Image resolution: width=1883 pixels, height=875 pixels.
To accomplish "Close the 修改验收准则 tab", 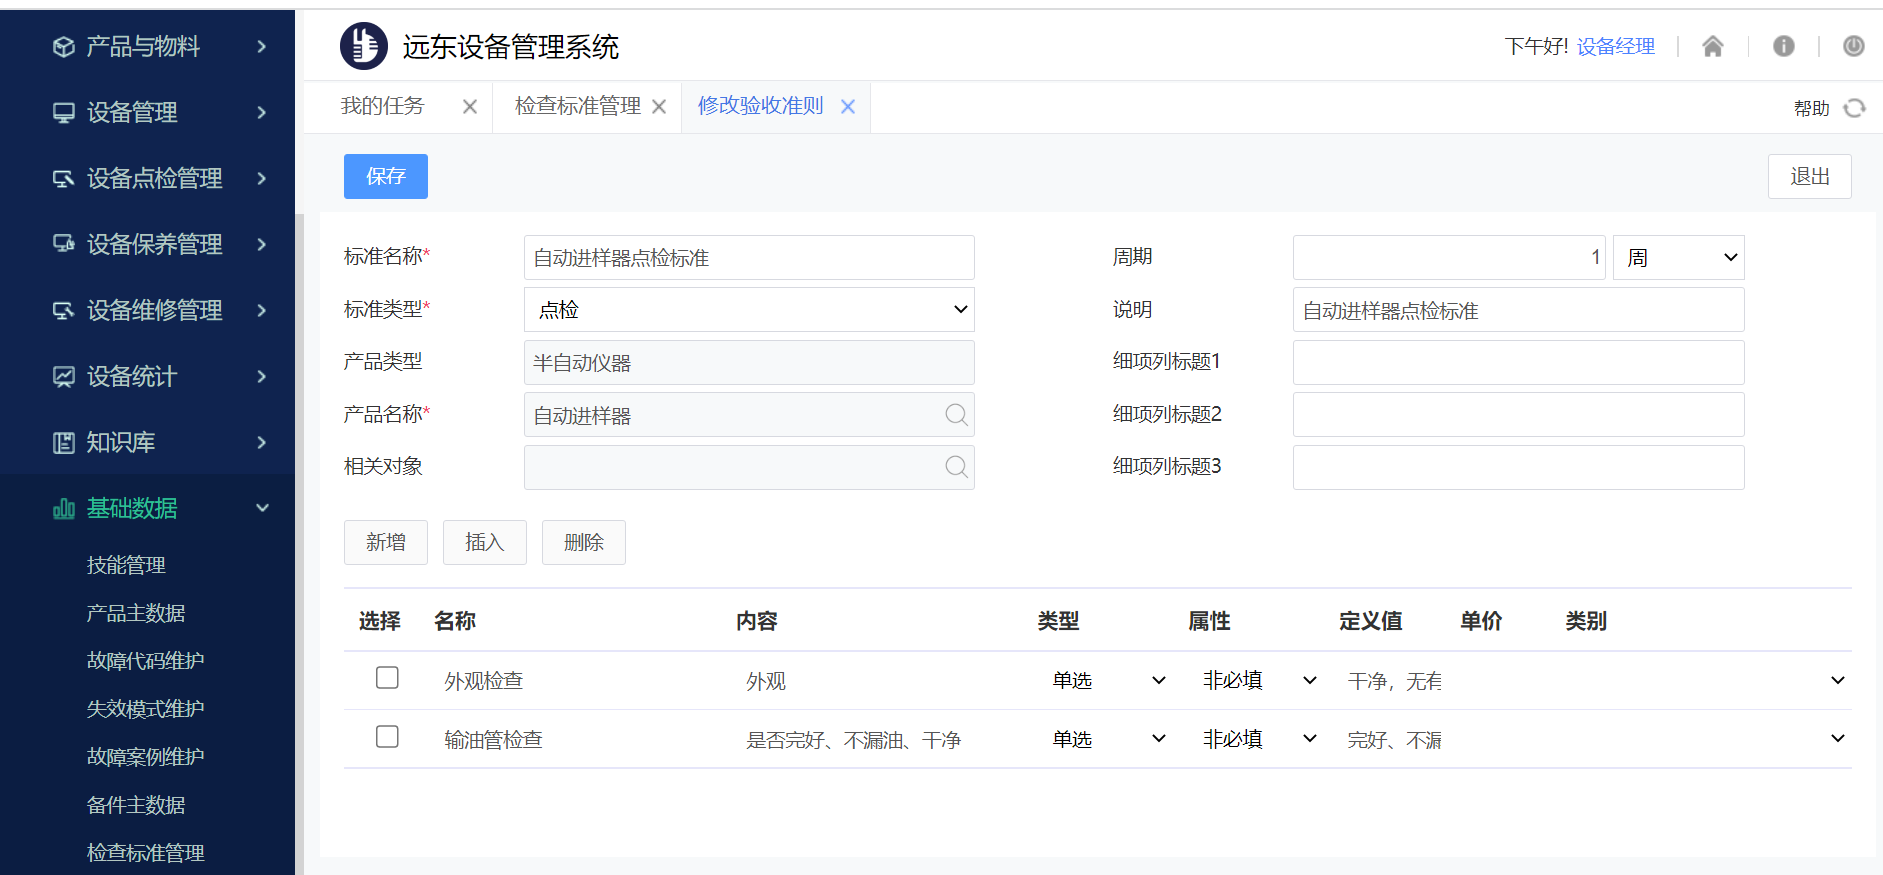I will [848, 107].
